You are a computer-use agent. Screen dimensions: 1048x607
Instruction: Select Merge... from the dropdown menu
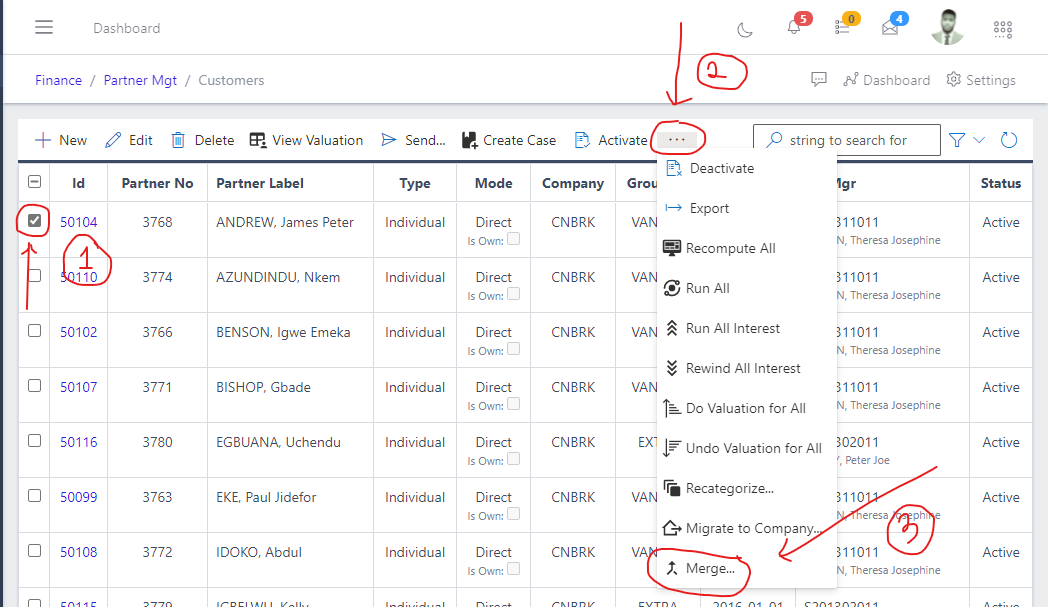tap(710, 568)
